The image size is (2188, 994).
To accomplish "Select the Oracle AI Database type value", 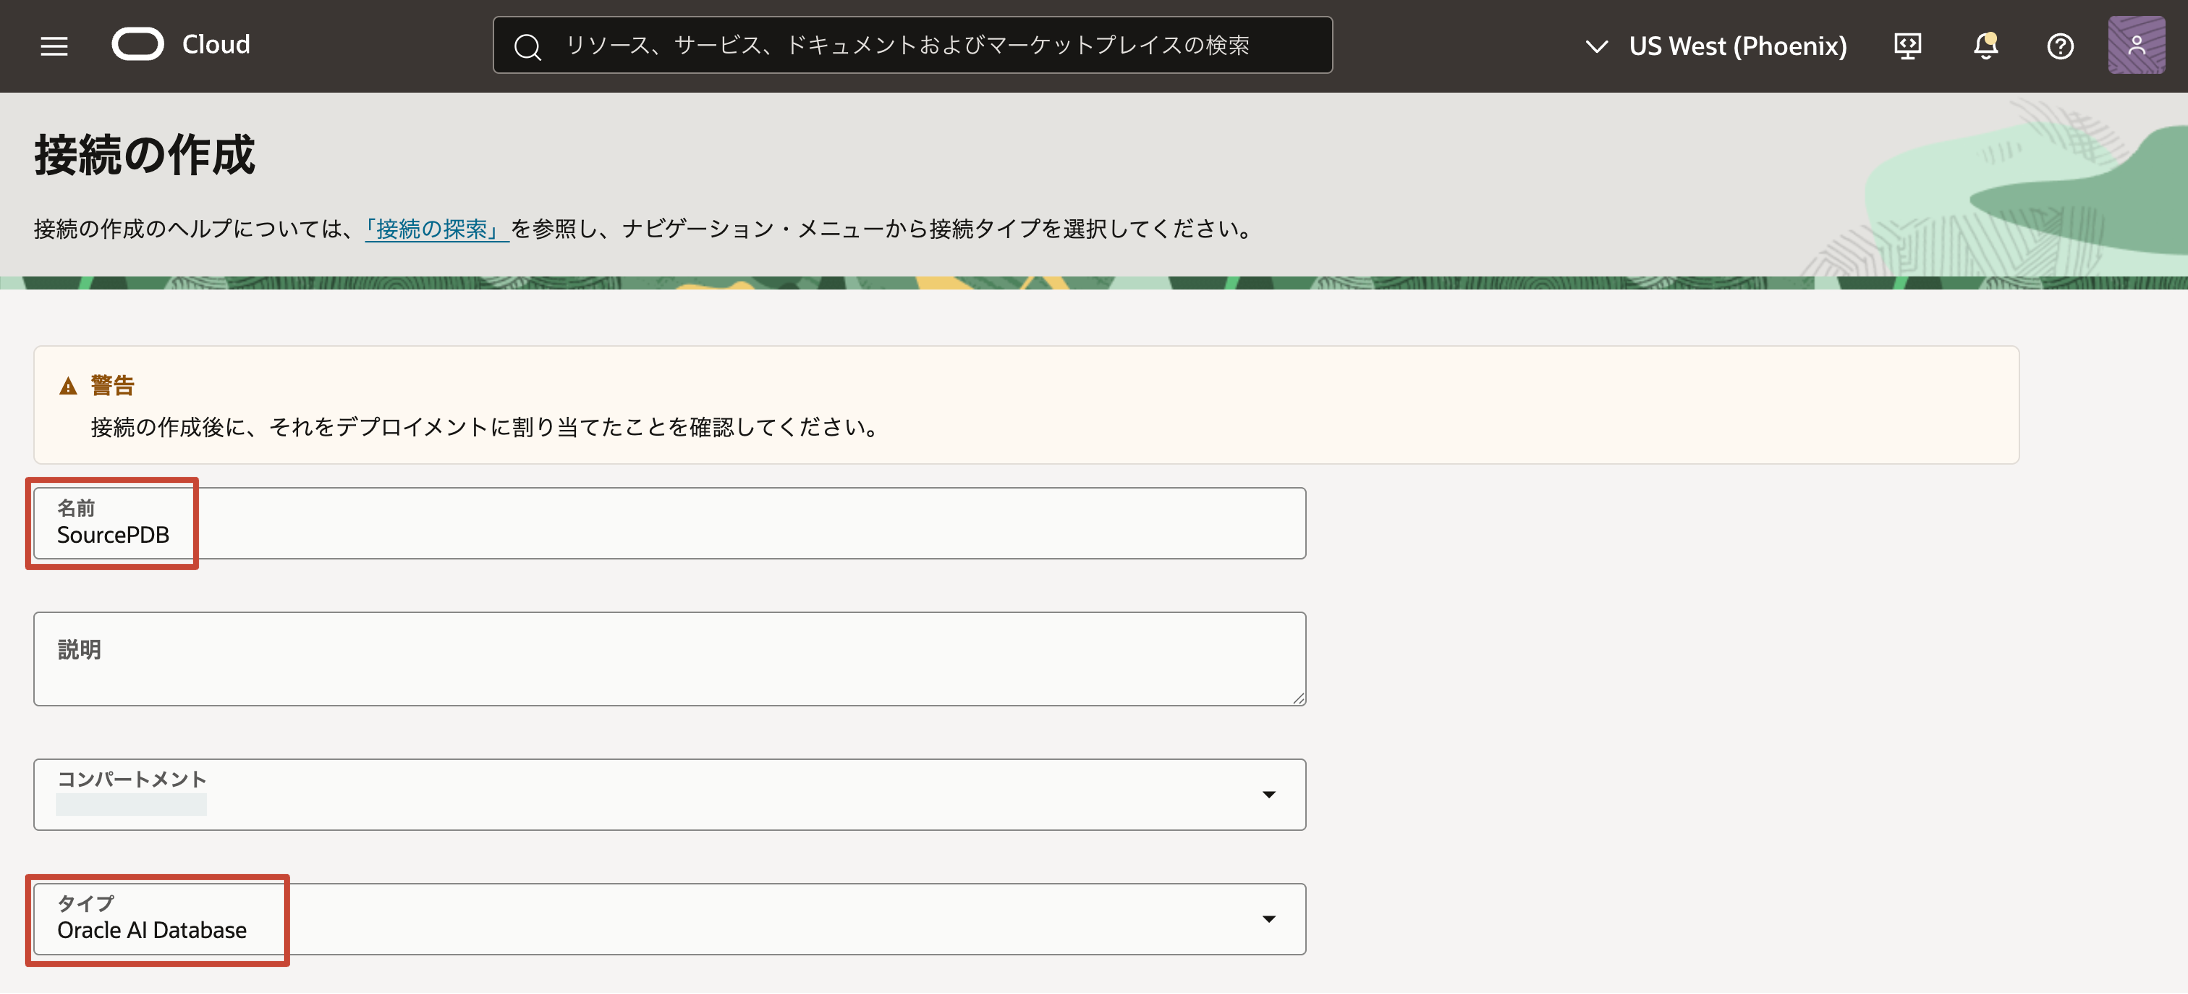I will coord(151,929).
